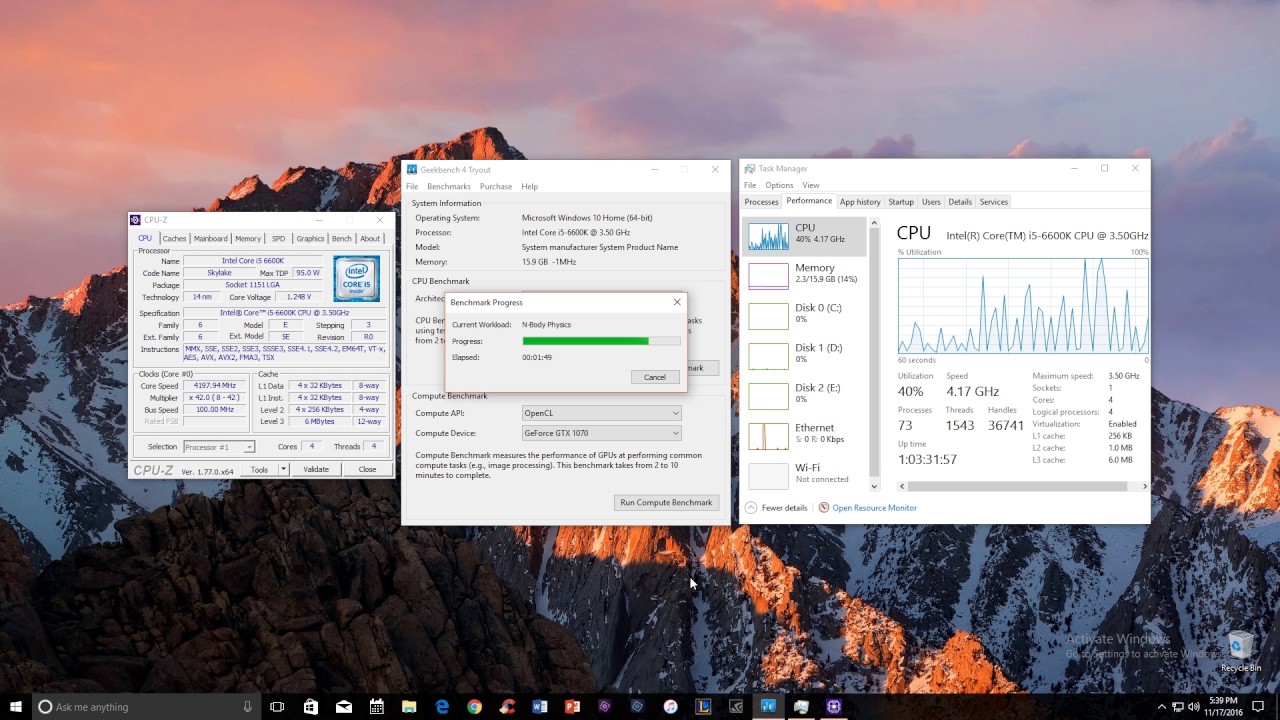Click the Windows Start button
The height and width of the screenshot is (720, 1280).
[x=15, y=707]
